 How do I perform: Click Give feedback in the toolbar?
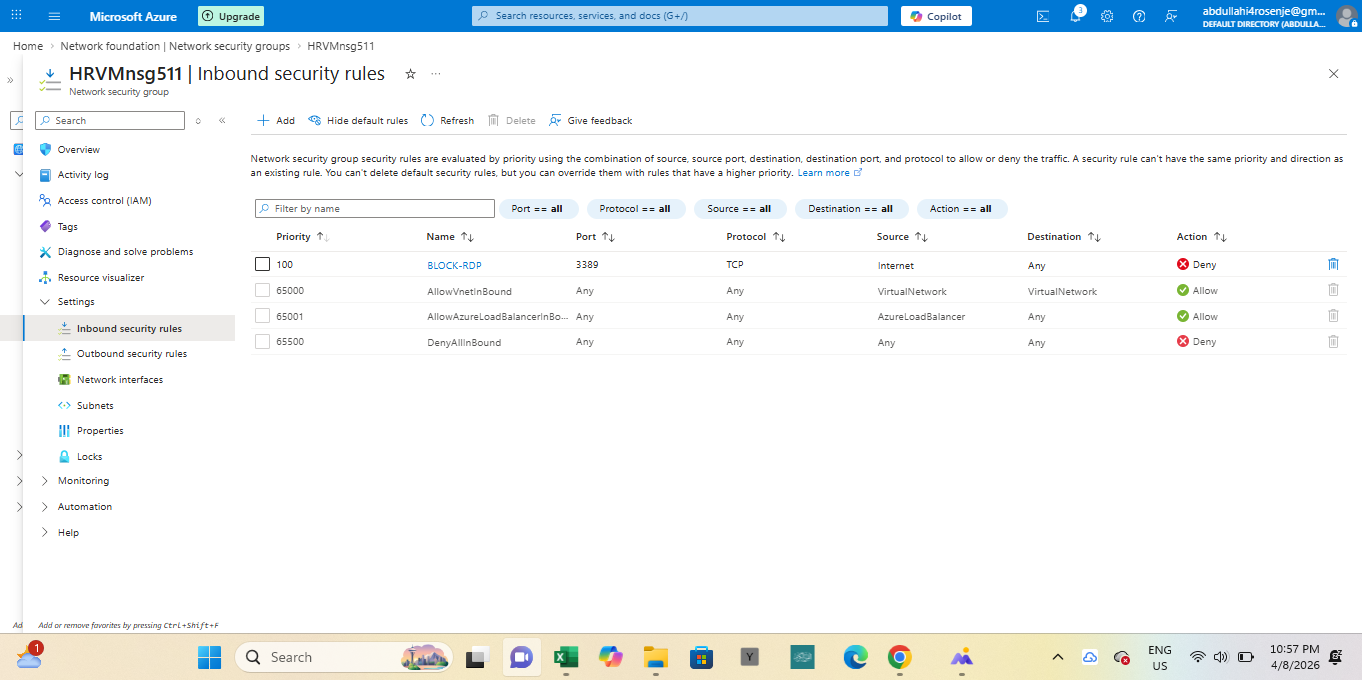[590, 120]
